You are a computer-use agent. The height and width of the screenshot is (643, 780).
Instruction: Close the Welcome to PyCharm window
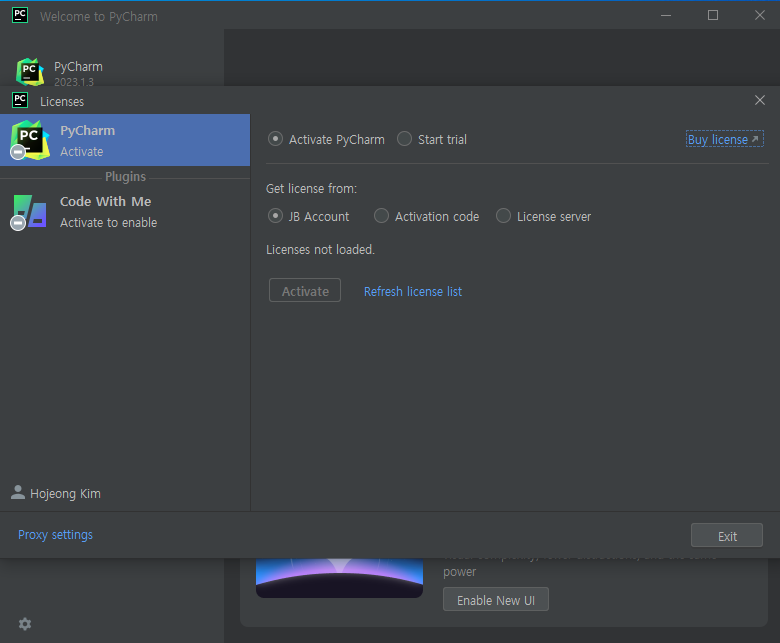click(x=760, y=15)
